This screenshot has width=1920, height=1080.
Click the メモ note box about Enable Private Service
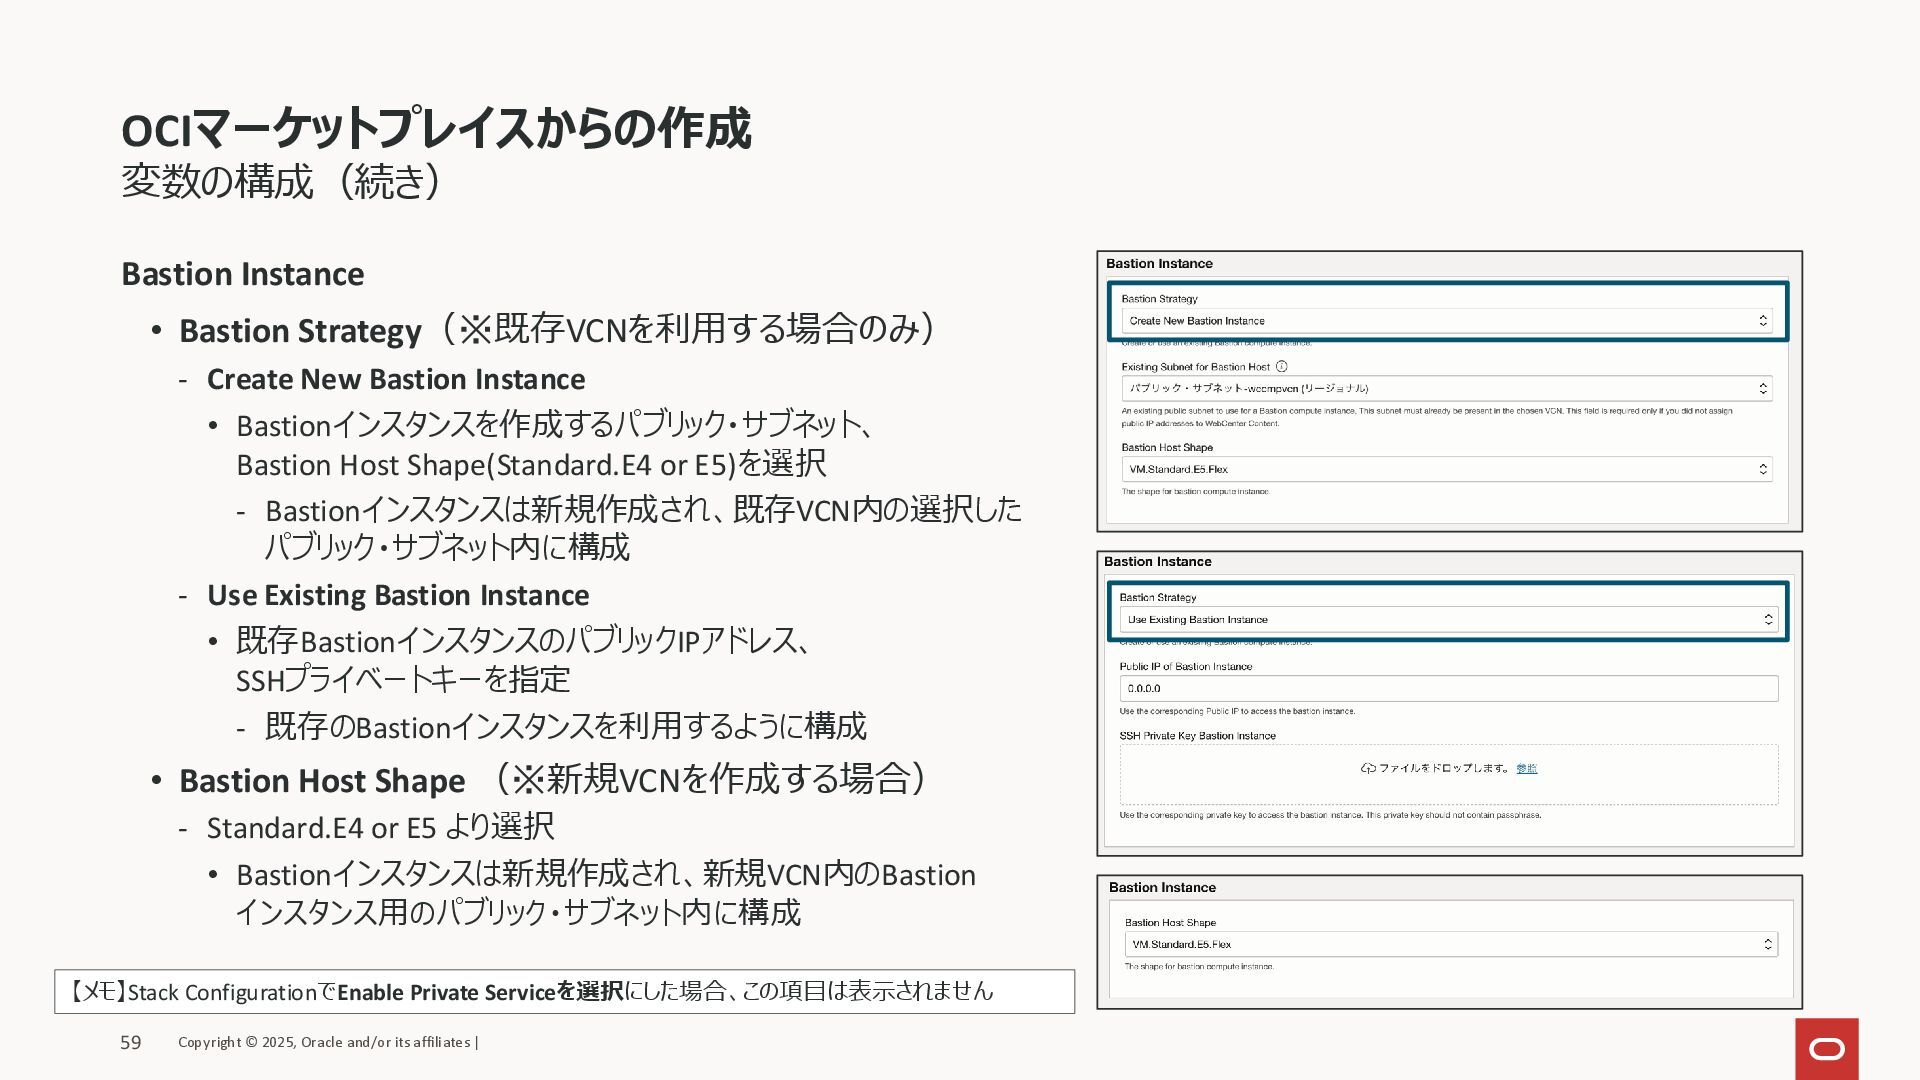click(x=564, y=991)
